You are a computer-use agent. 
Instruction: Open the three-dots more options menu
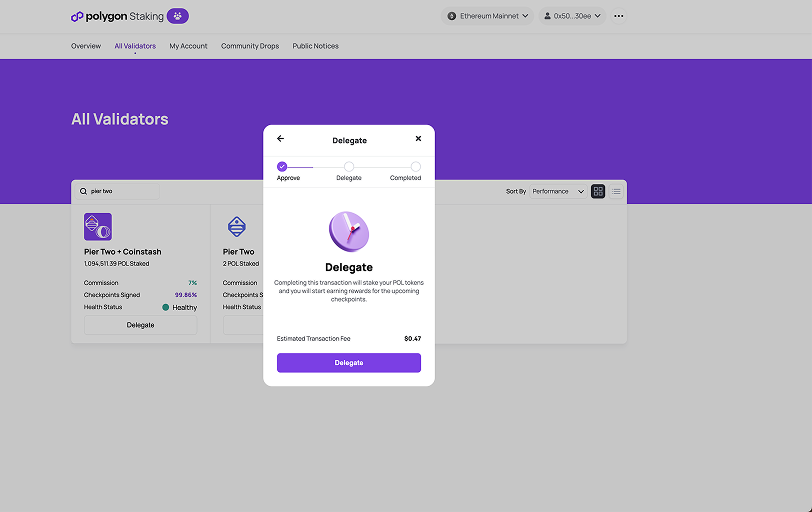click(x=618, y=16)
